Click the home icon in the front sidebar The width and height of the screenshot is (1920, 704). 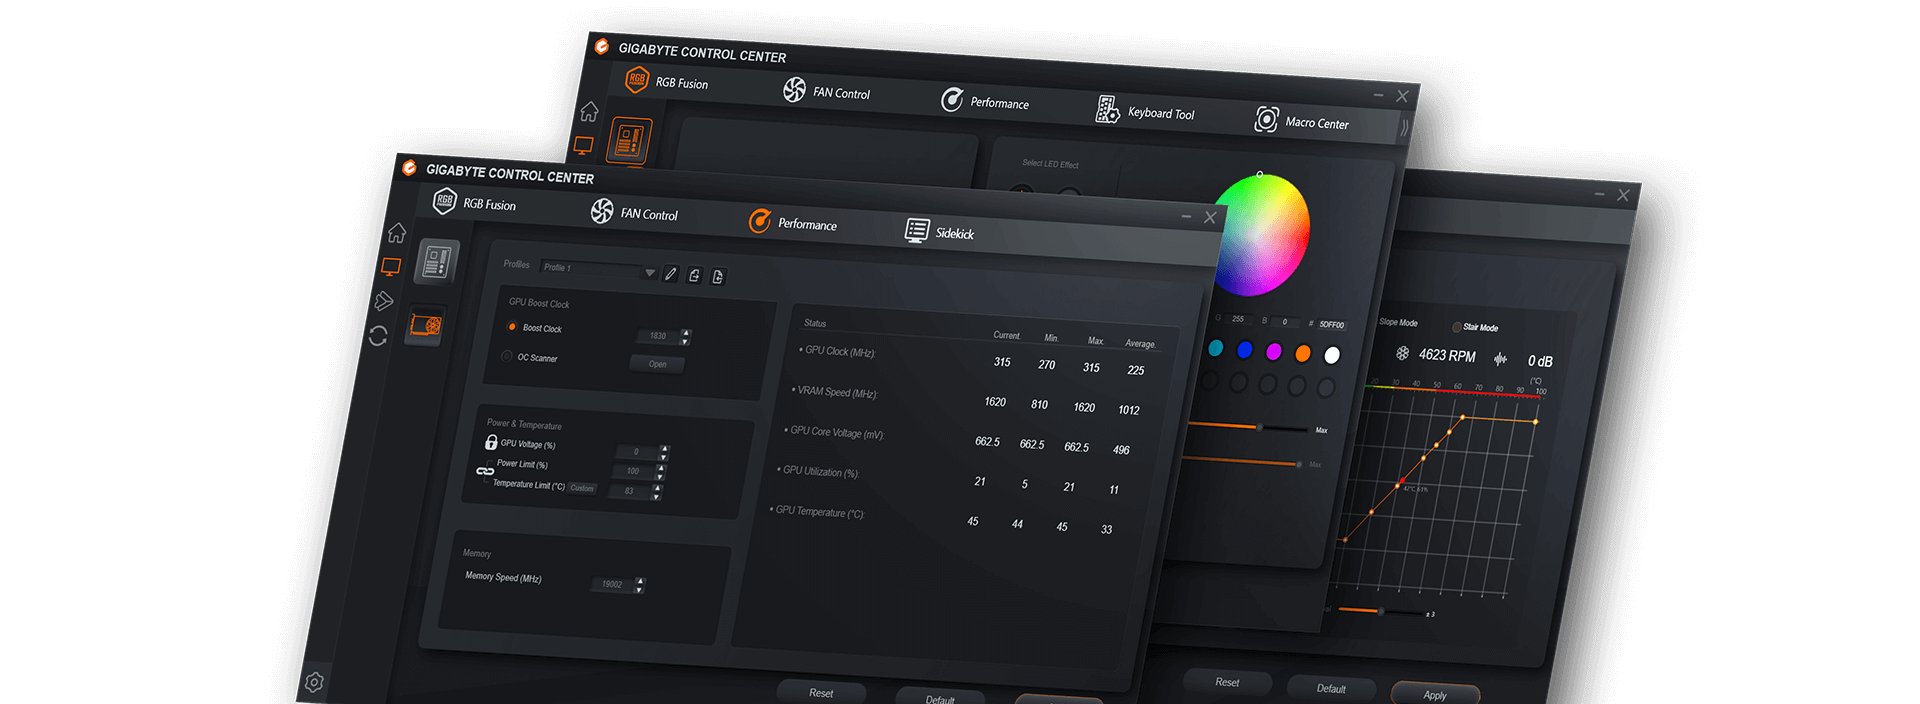397,233
